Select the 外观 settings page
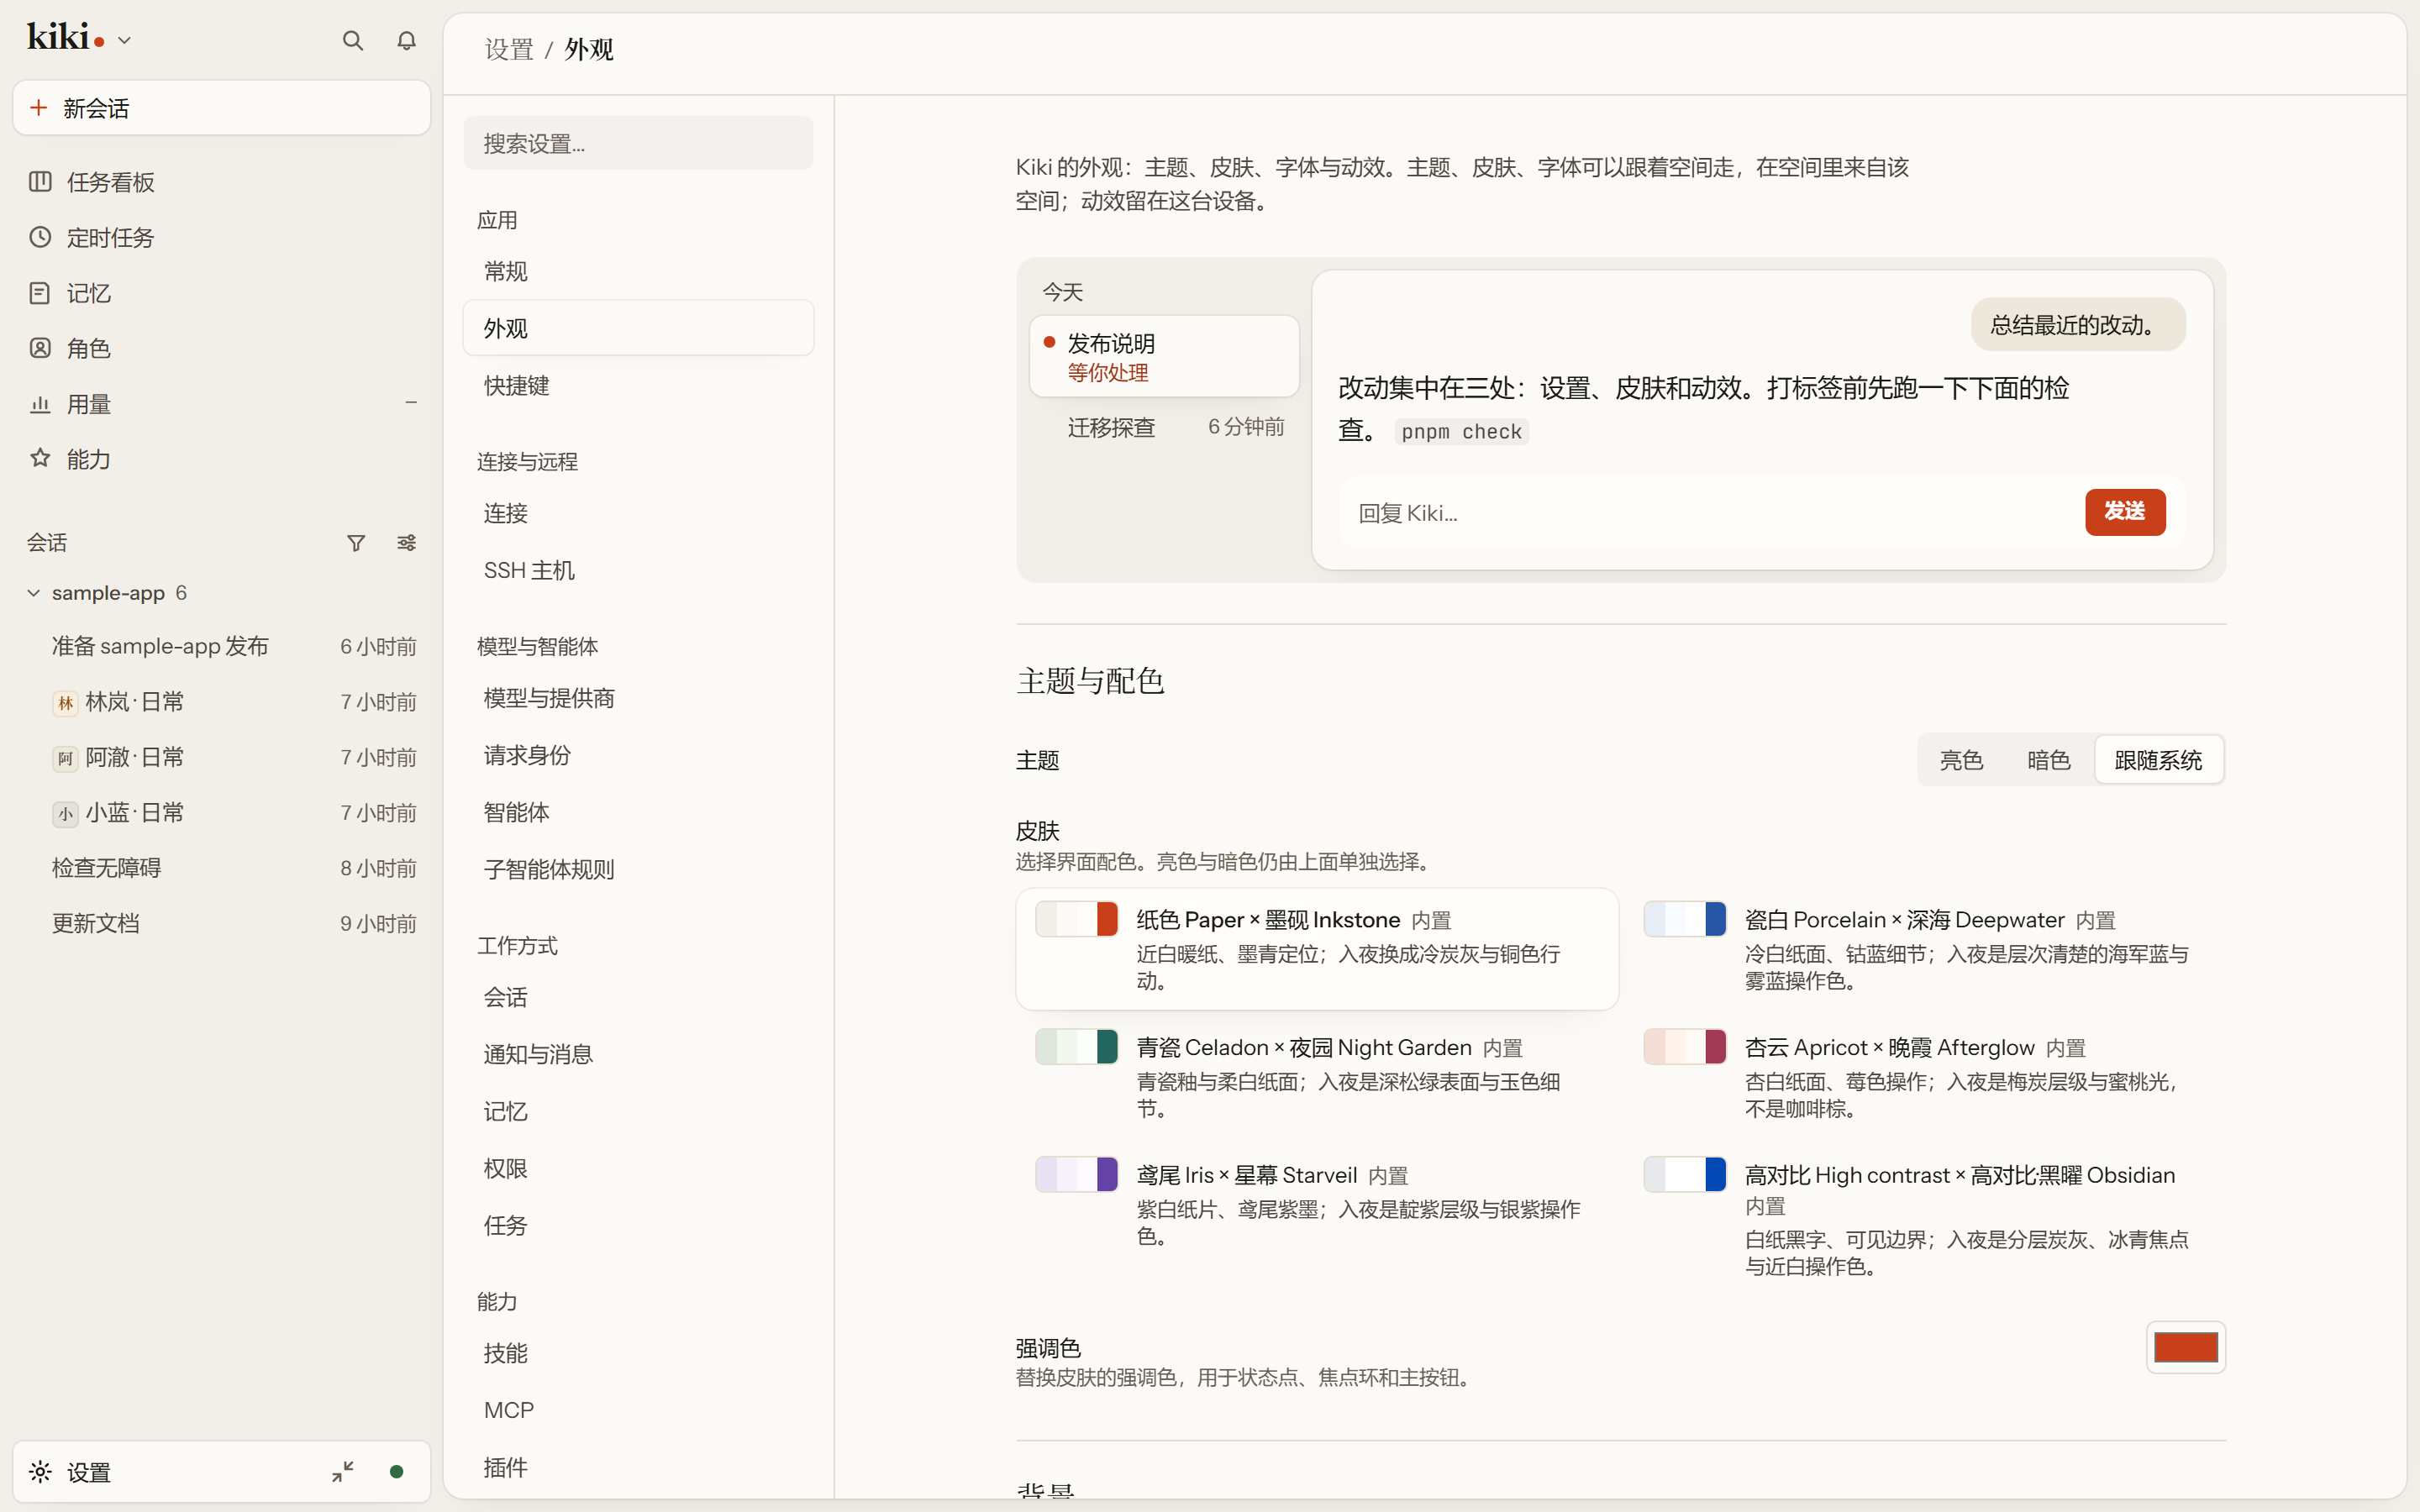Viewport: 2420px width, 1512px height. (x=638, y=328)
